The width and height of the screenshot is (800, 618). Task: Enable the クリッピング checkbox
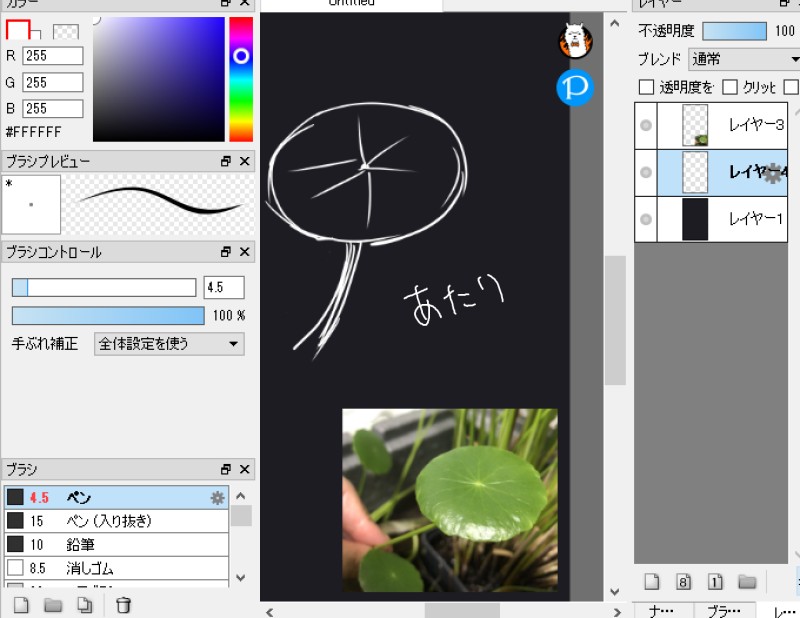point(730,87)
